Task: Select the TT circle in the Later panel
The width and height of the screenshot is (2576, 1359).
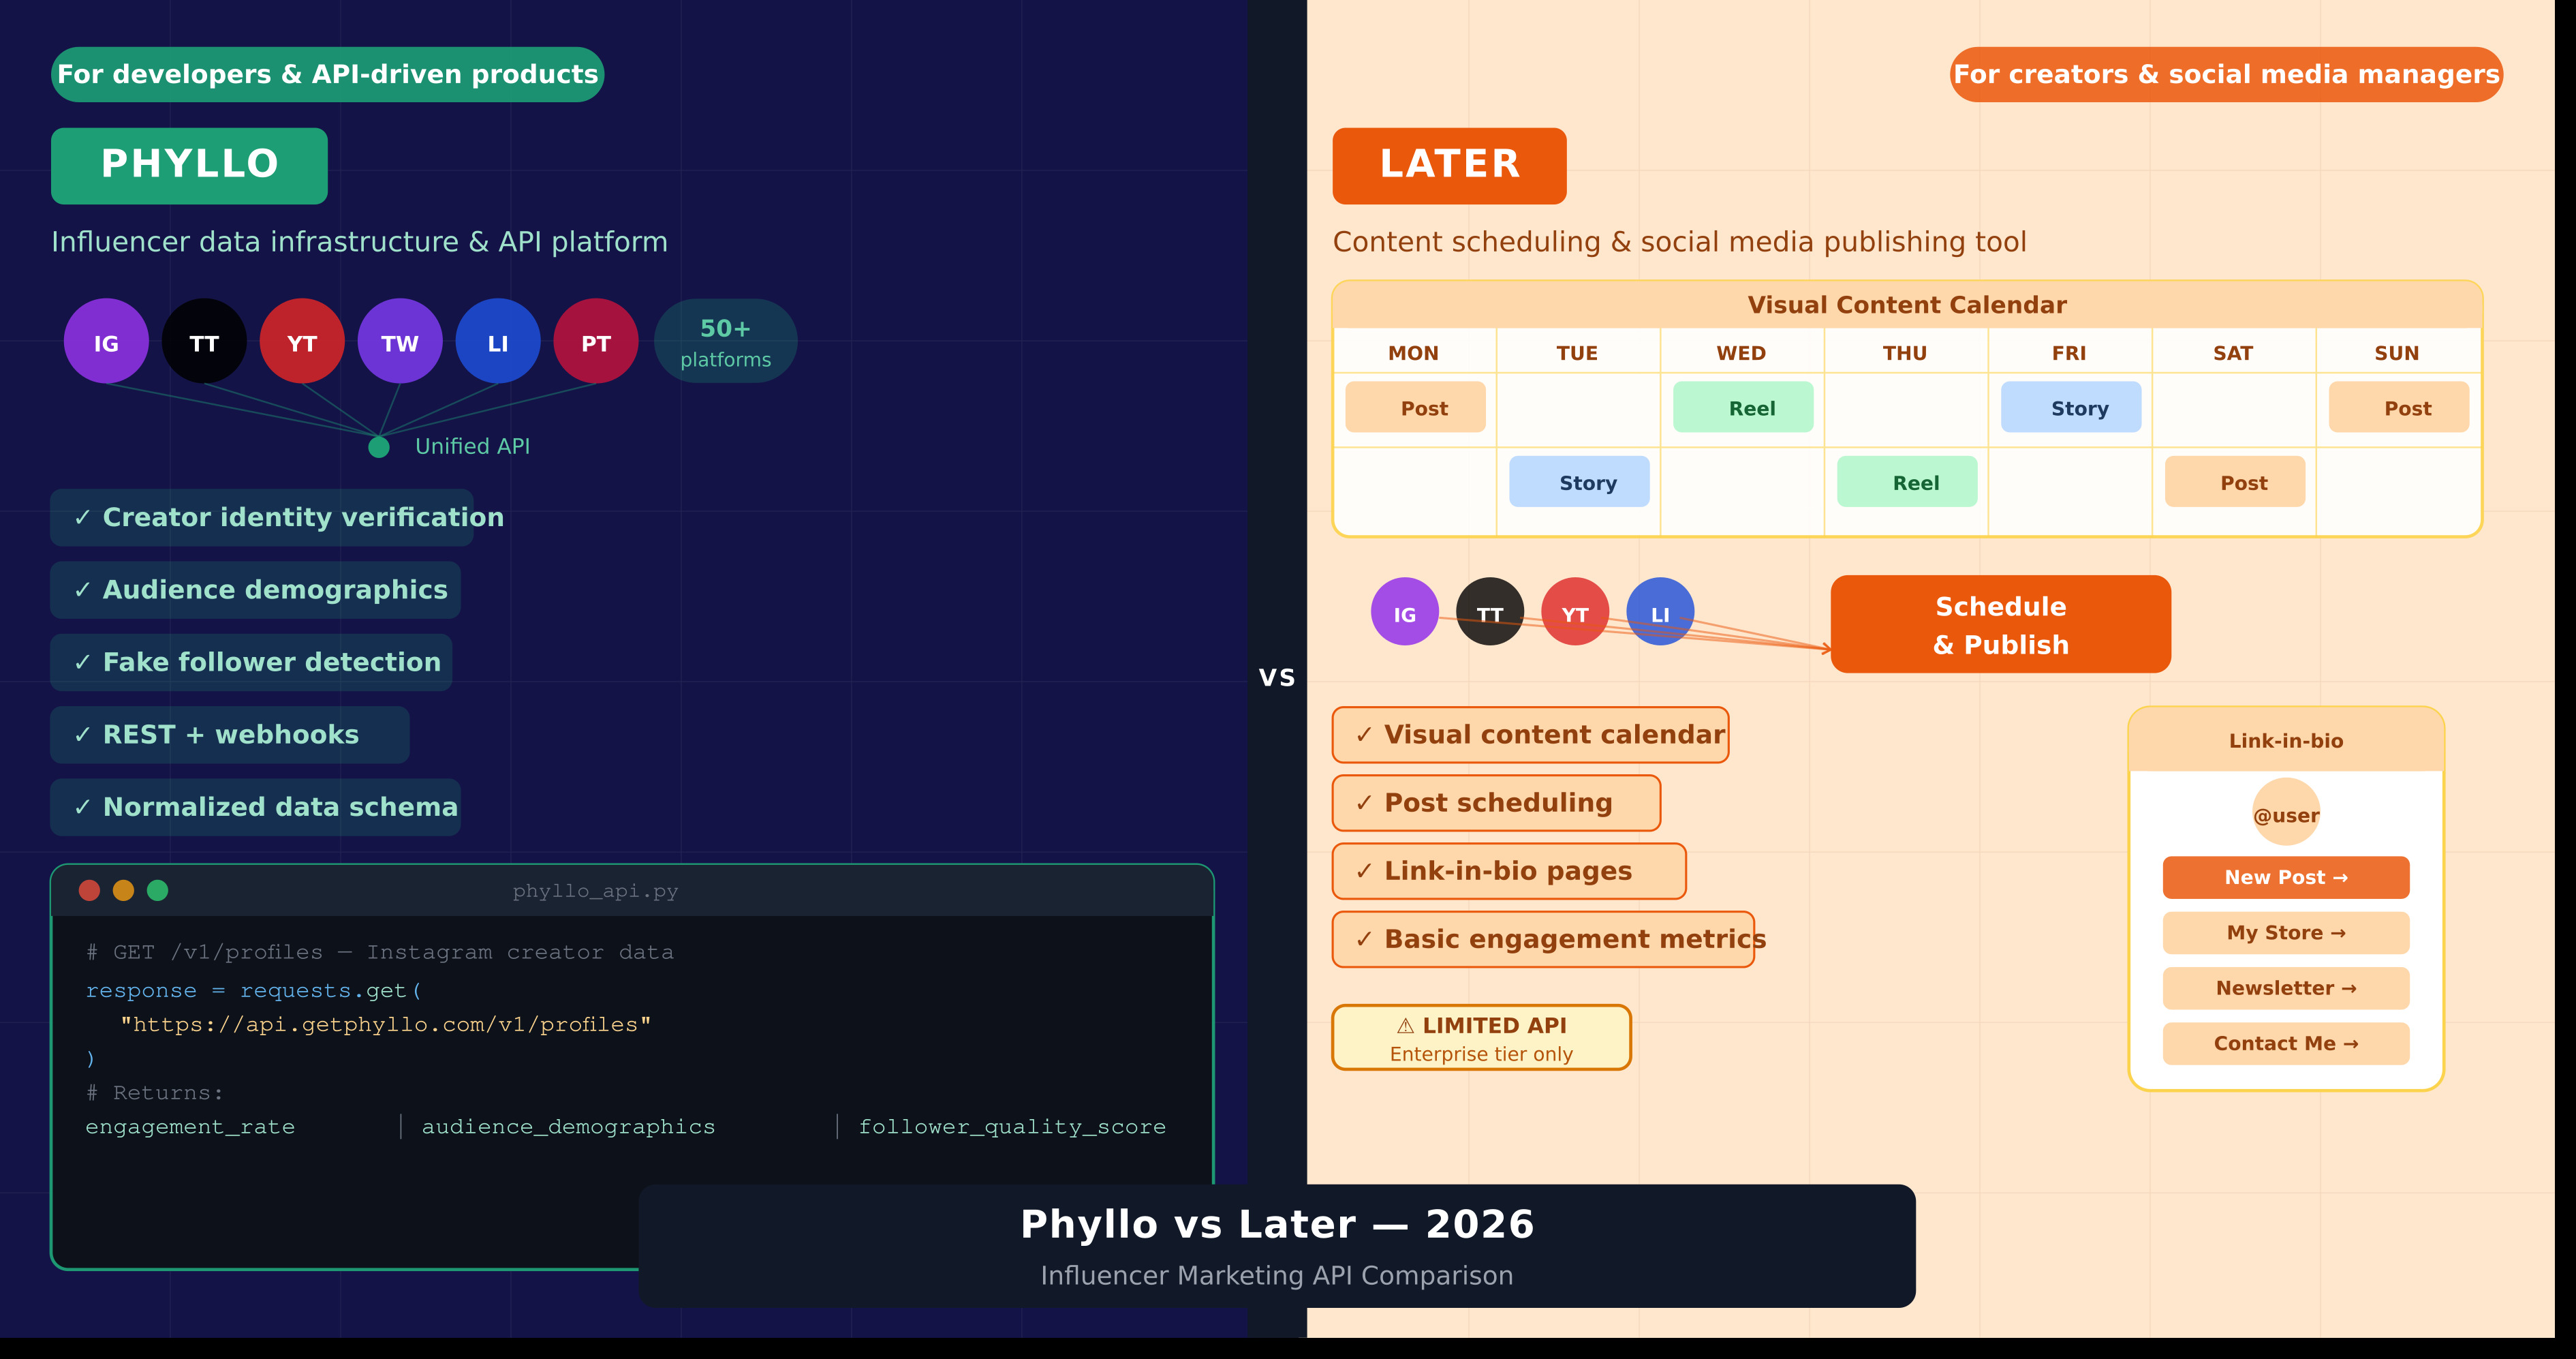Action: 1490,612
